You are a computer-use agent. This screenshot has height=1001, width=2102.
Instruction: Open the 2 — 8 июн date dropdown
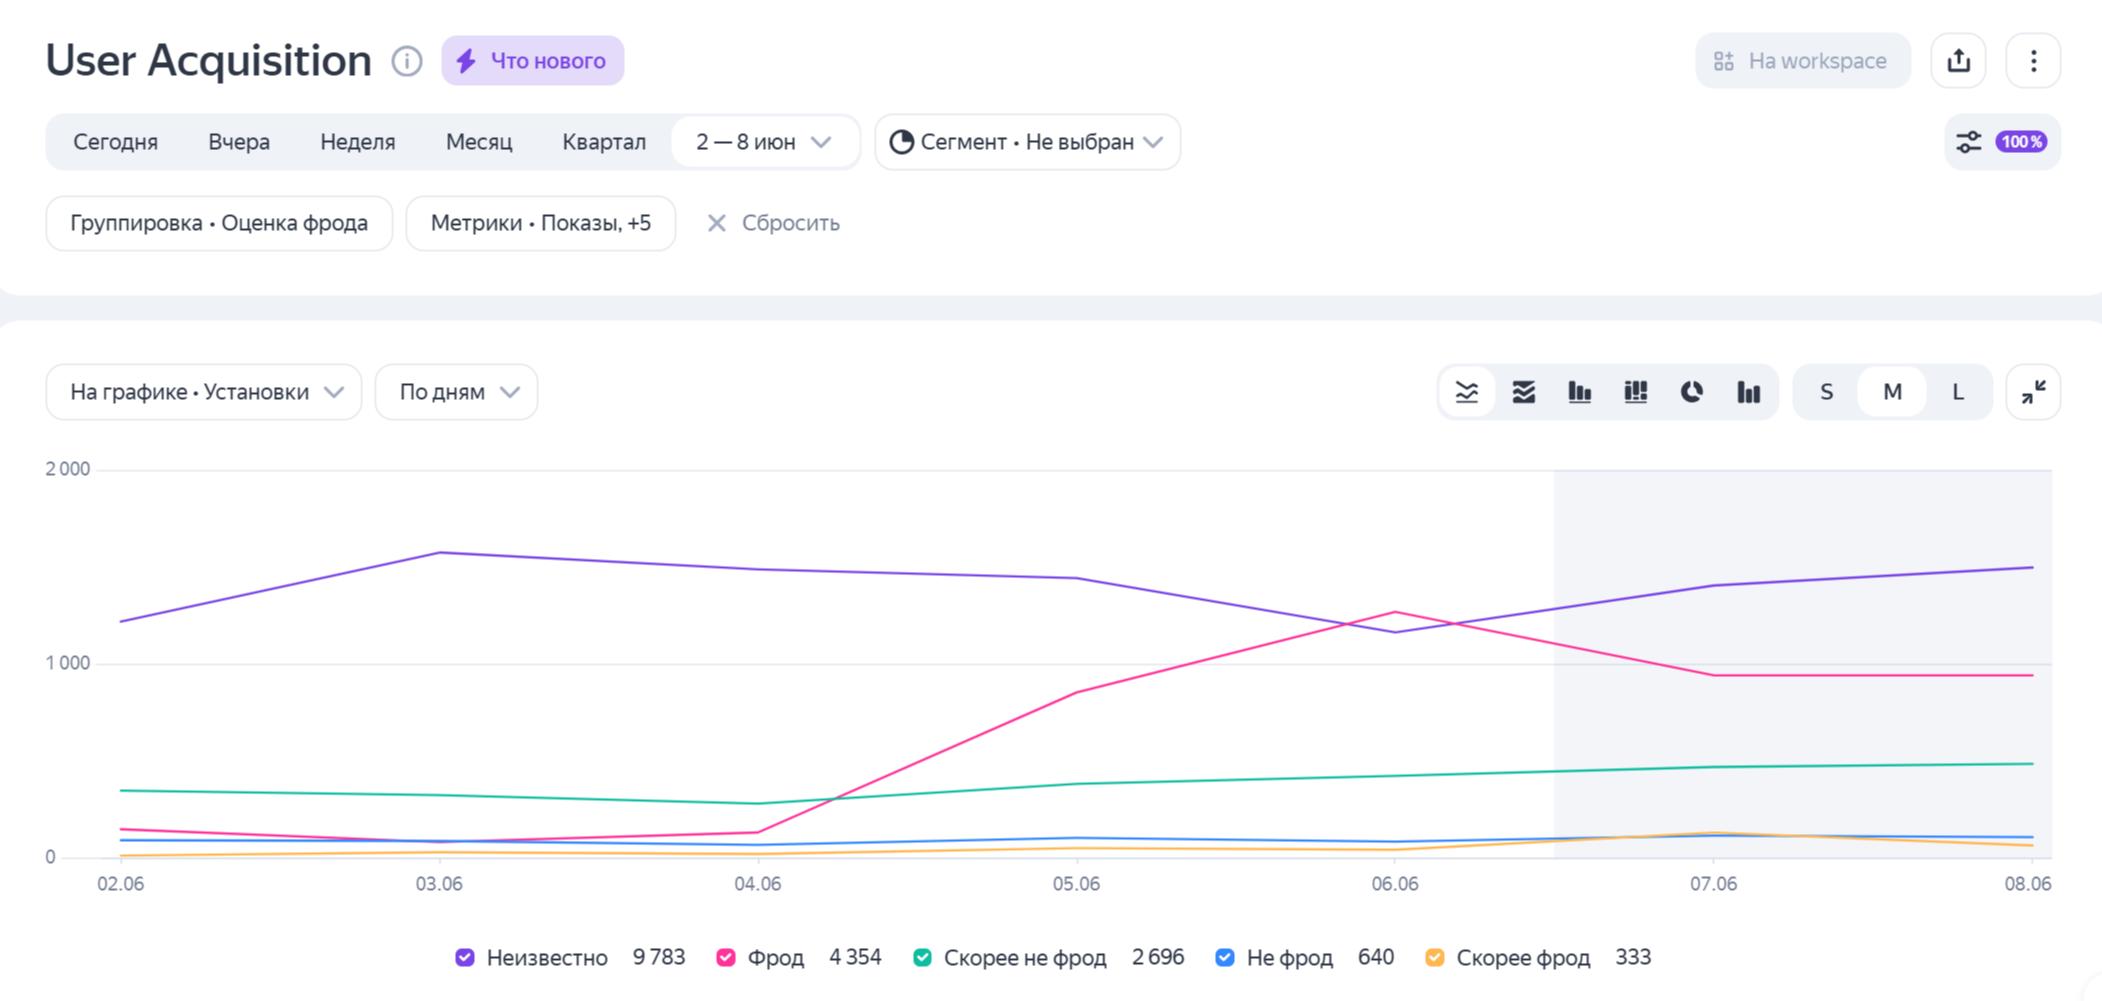[764, 142]
